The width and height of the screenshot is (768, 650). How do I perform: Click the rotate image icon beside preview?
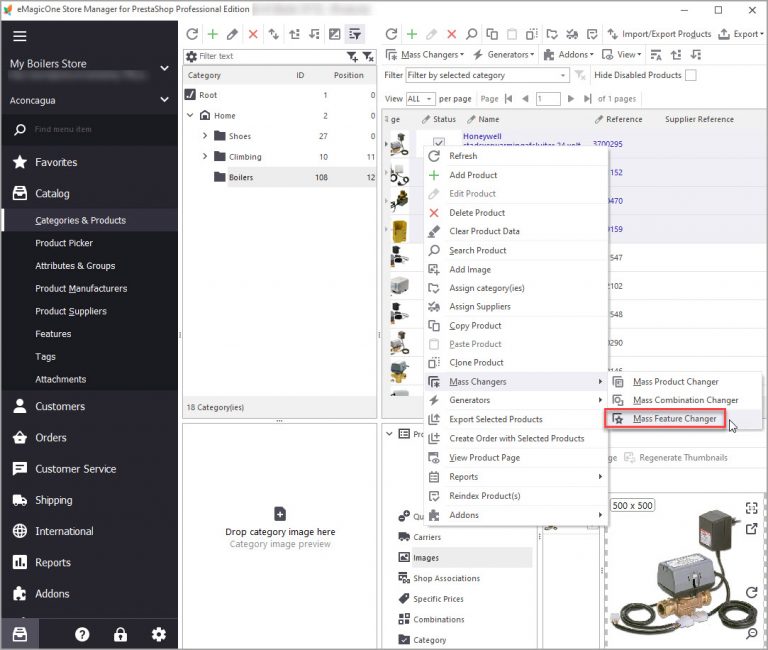pos(751,592)
